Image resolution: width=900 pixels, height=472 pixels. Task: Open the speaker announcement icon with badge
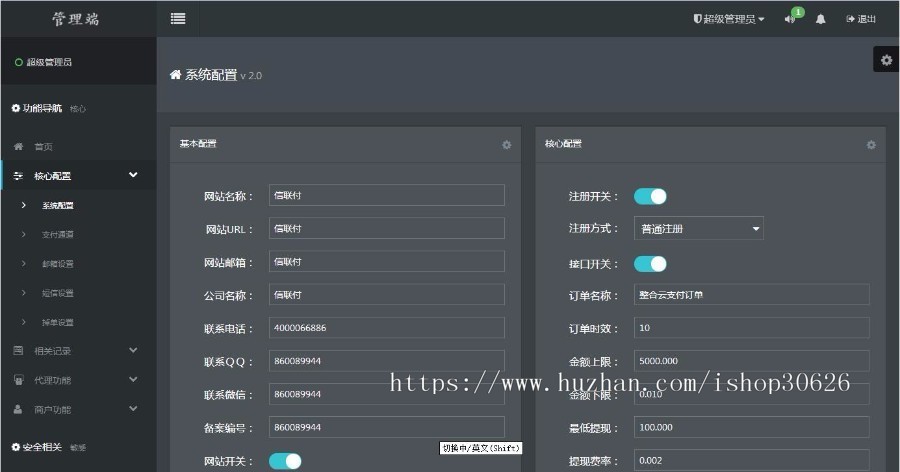(790, 19)
